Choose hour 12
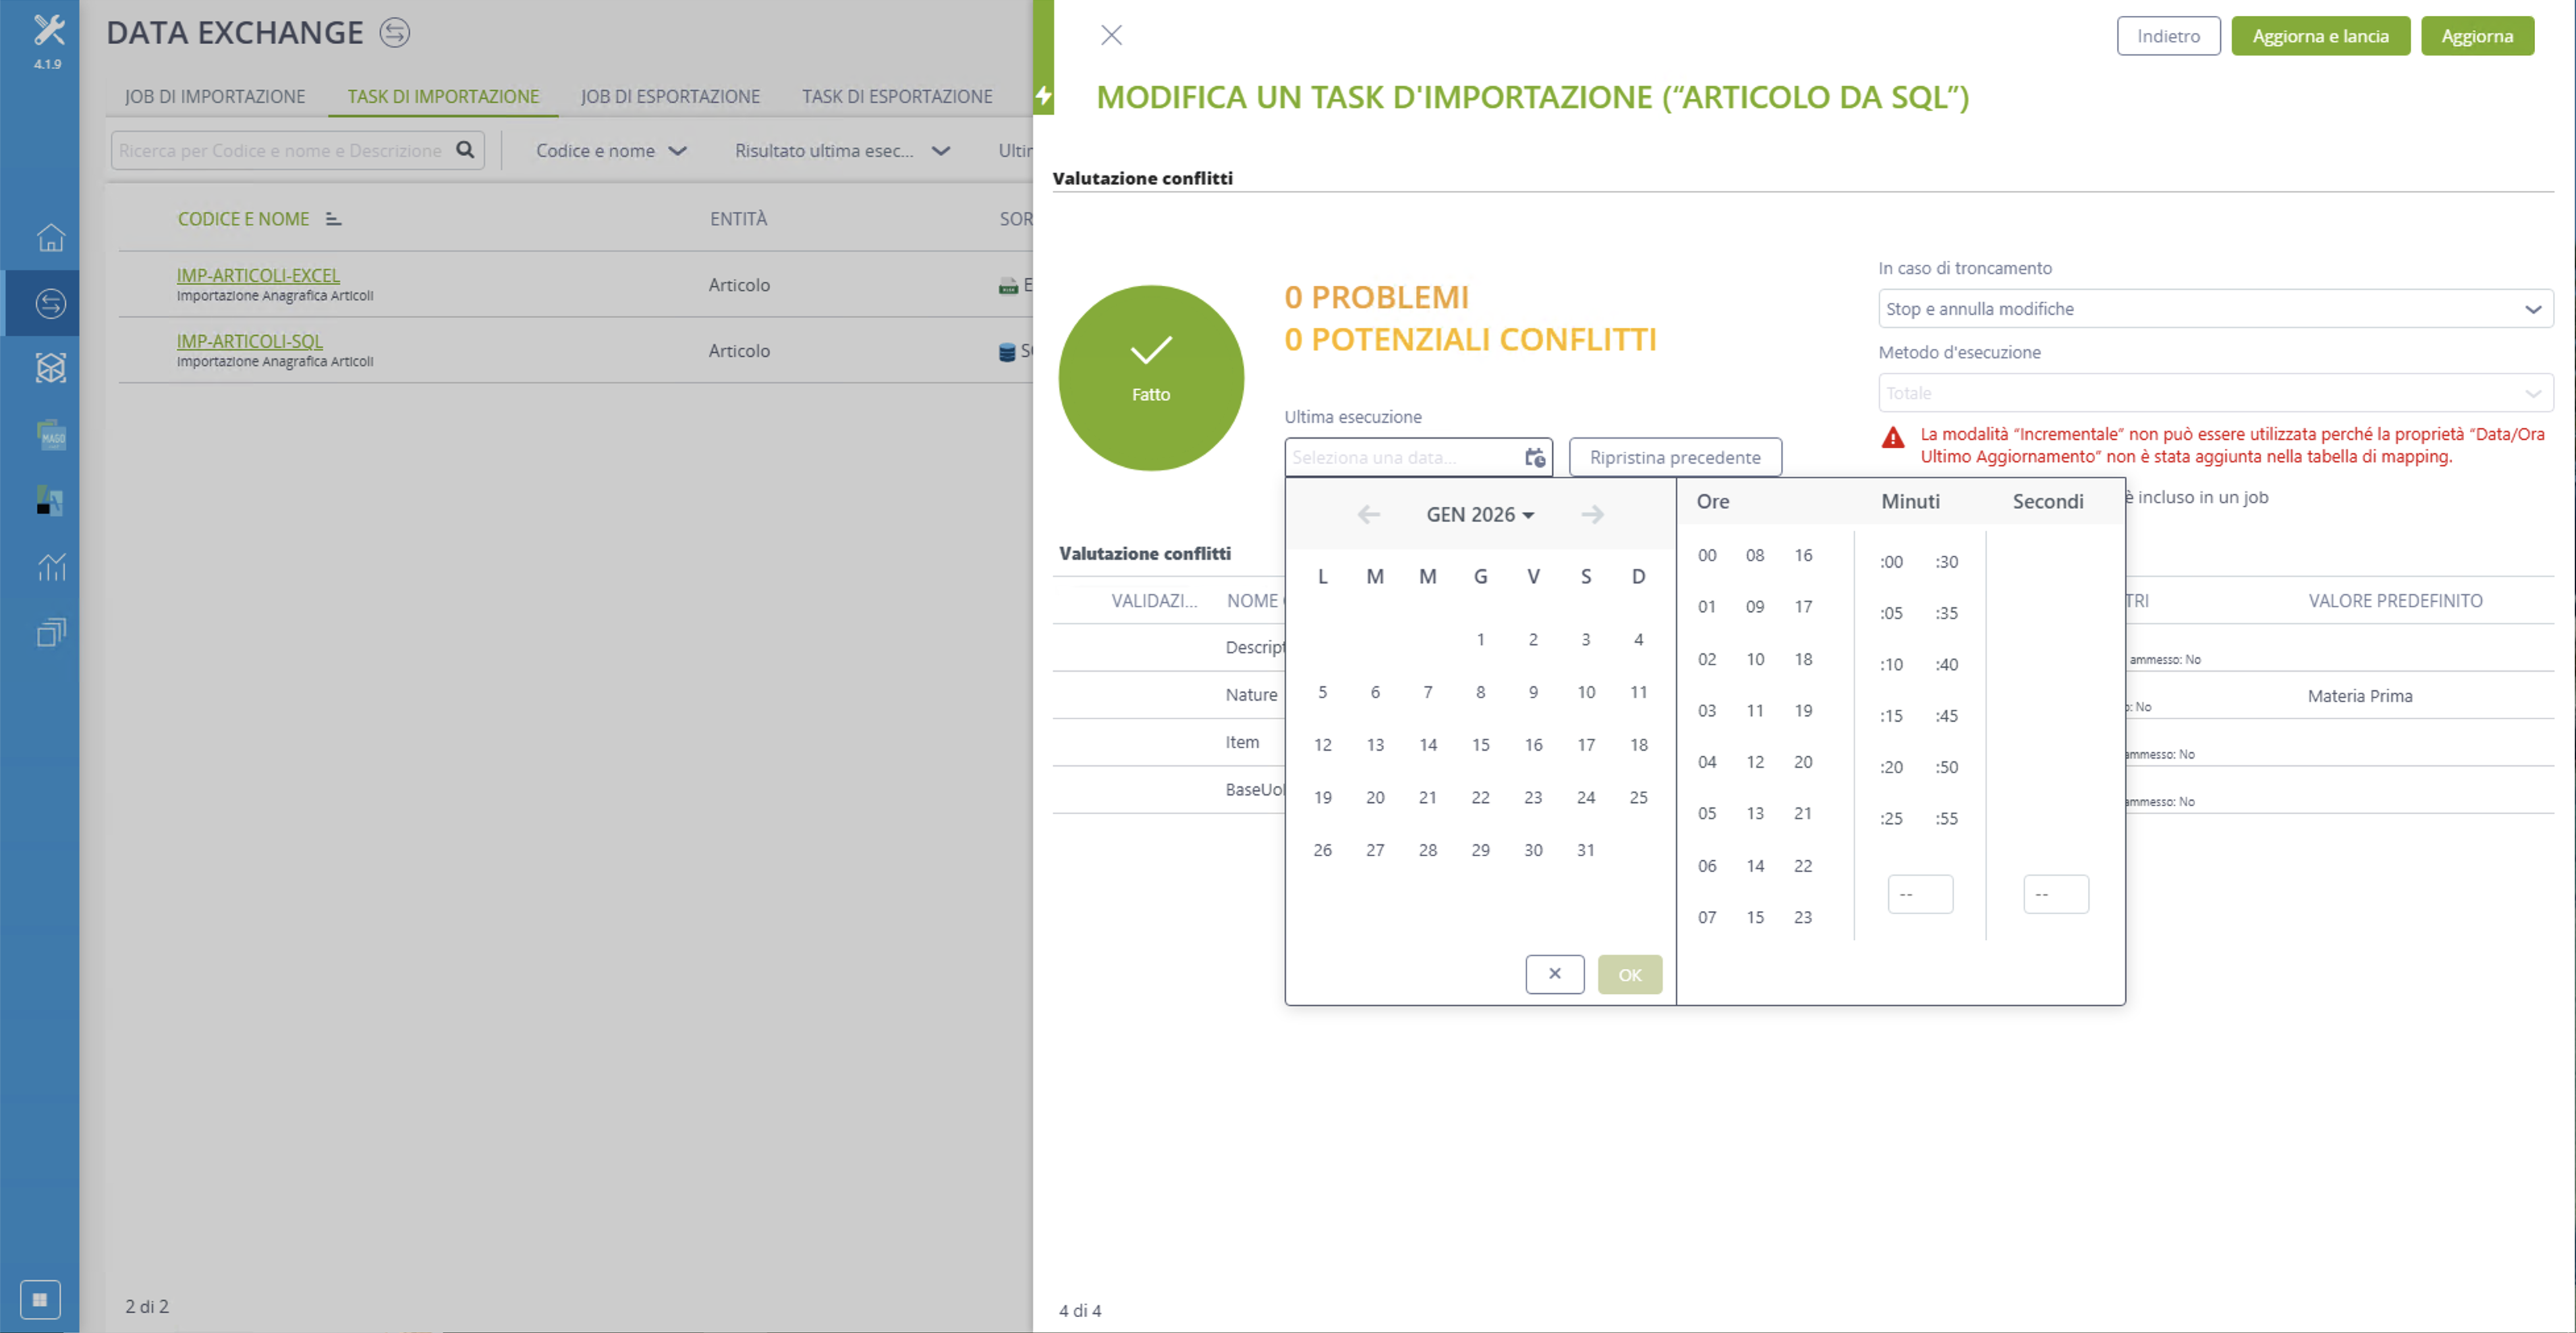 coord(1755,762)
